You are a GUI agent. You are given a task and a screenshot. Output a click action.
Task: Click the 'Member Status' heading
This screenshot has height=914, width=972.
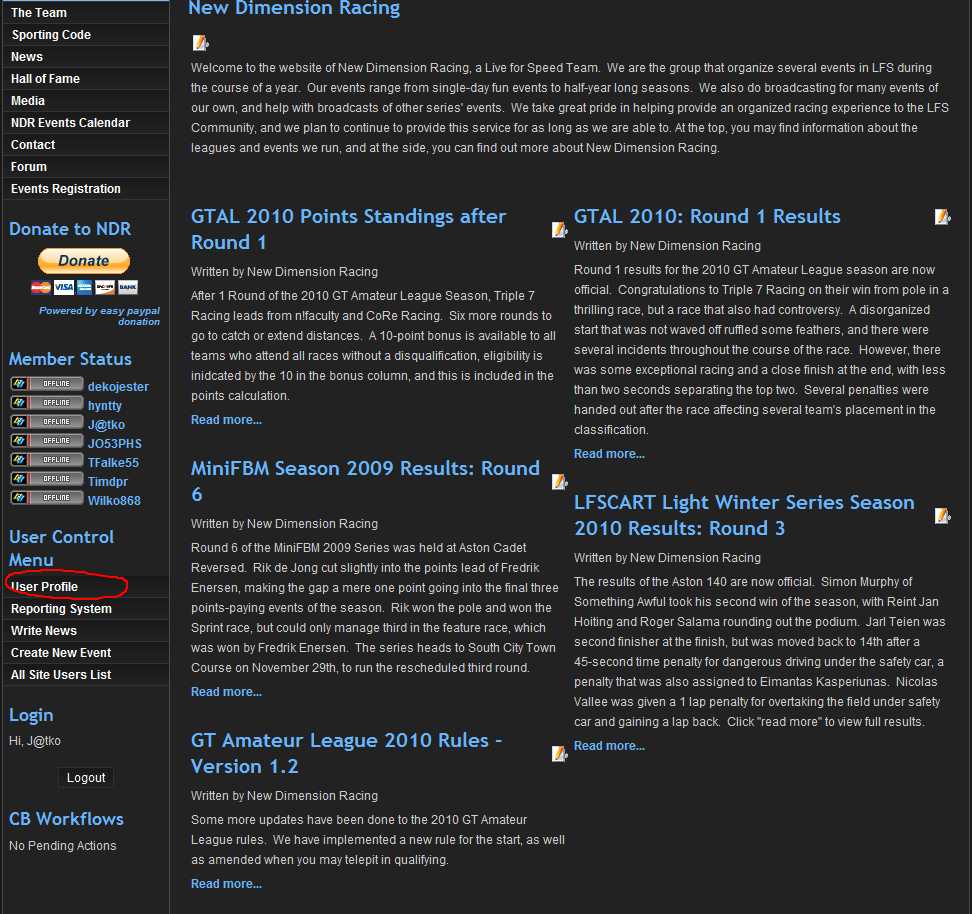coord(70,359)
